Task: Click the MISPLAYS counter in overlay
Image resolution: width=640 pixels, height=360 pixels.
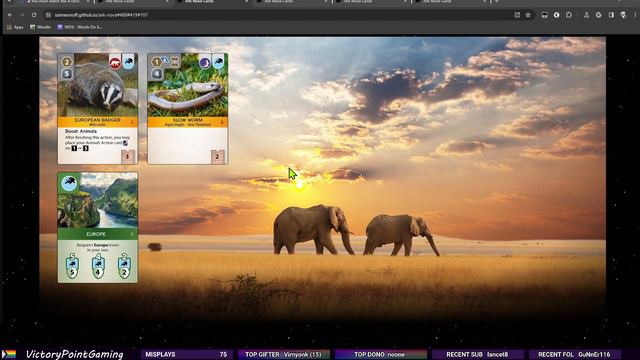Action: (x=187, y=354)
